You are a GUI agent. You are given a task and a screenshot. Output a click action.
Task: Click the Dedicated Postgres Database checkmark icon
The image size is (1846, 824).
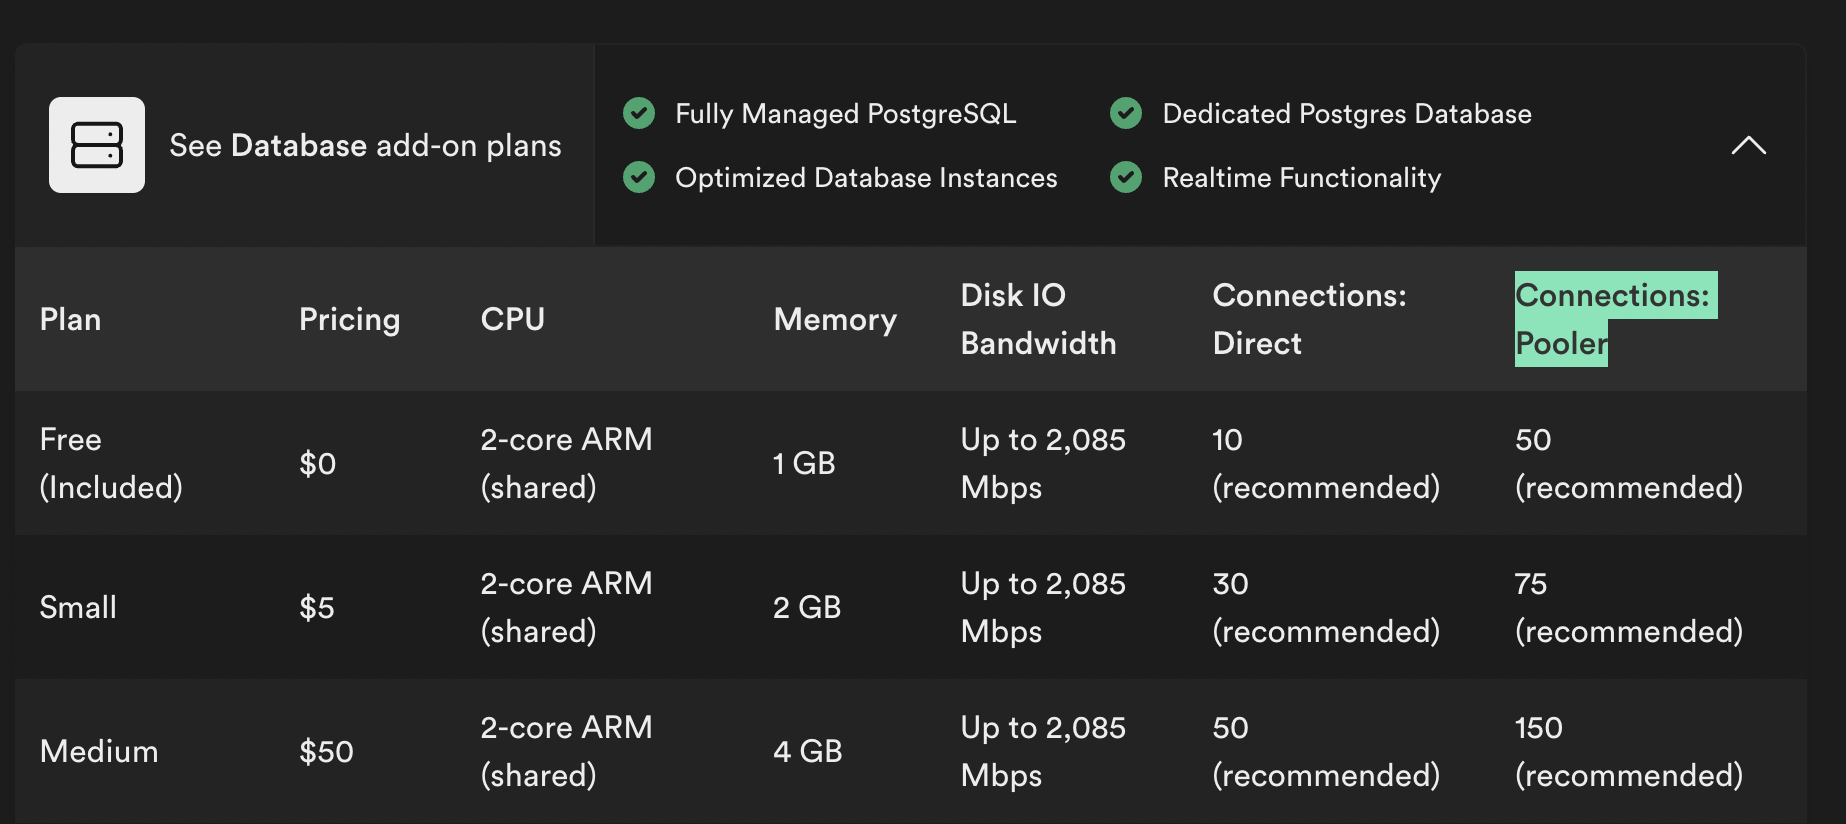1126,114
